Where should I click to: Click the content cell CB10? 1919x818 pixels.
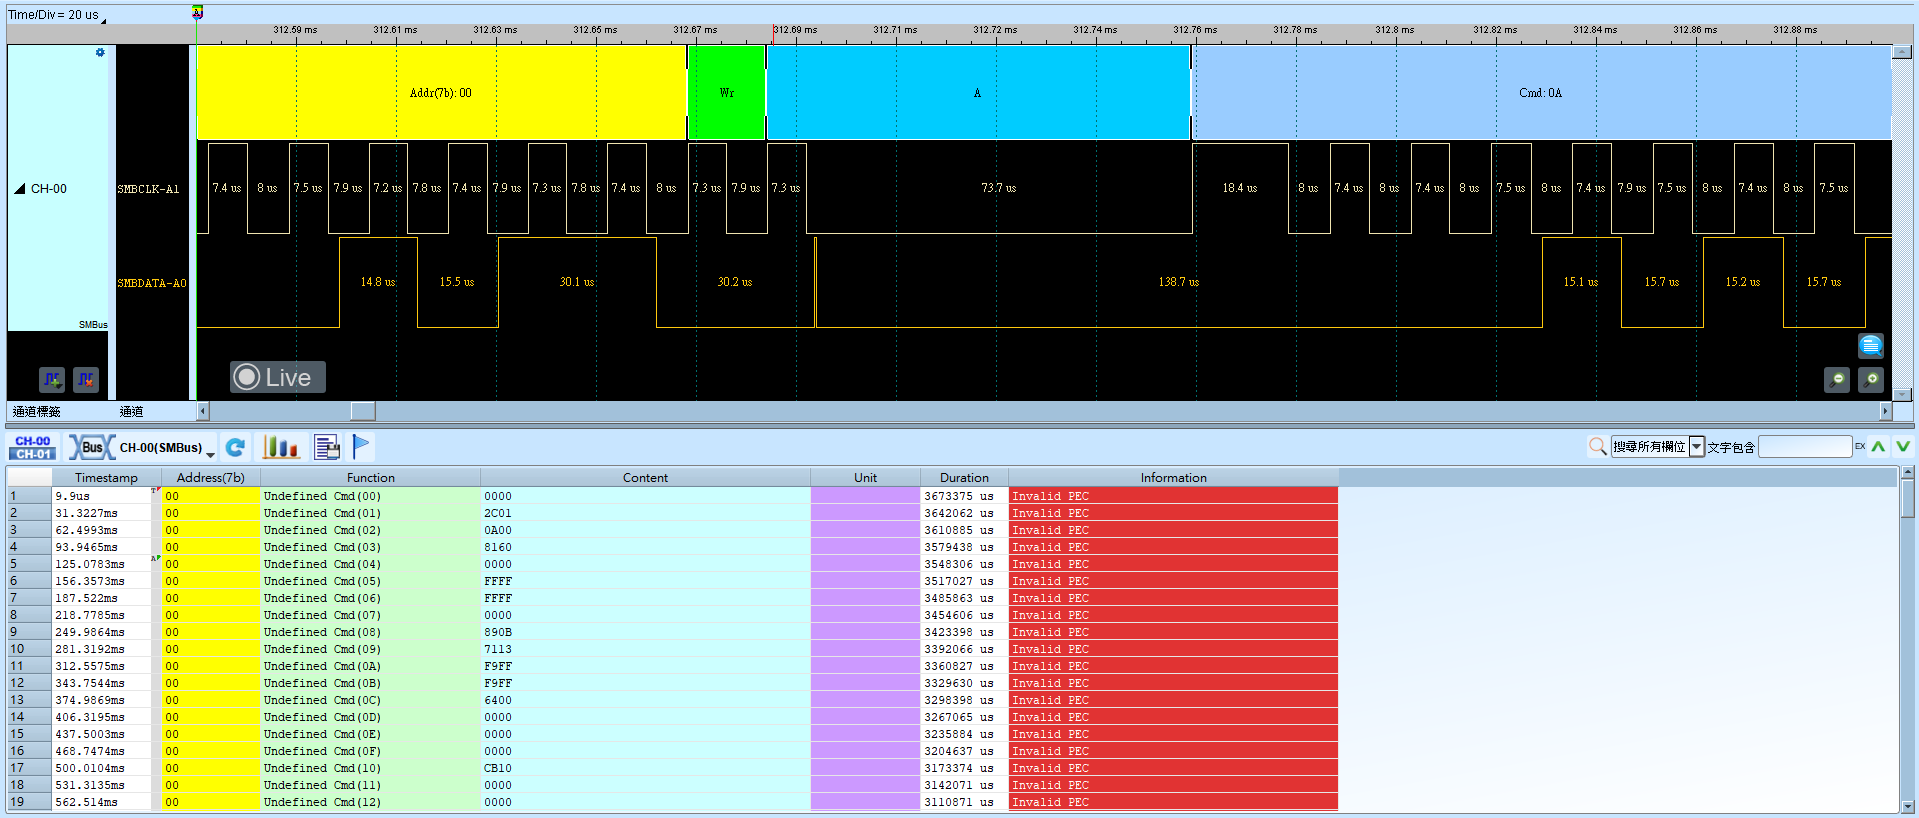pos(645,768)
